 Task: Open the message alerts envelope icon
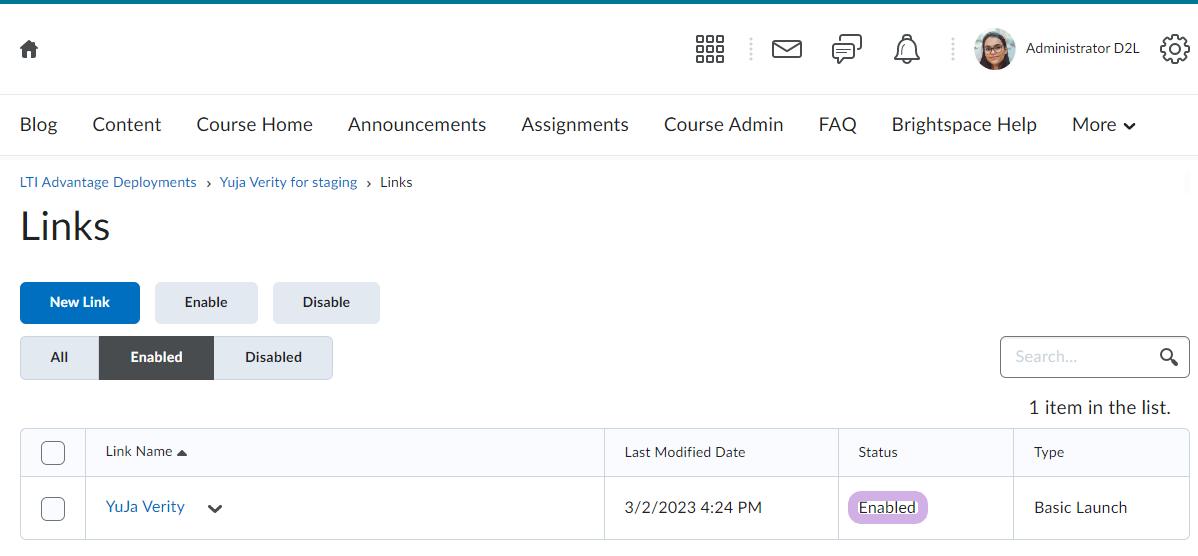coord(787,49)
